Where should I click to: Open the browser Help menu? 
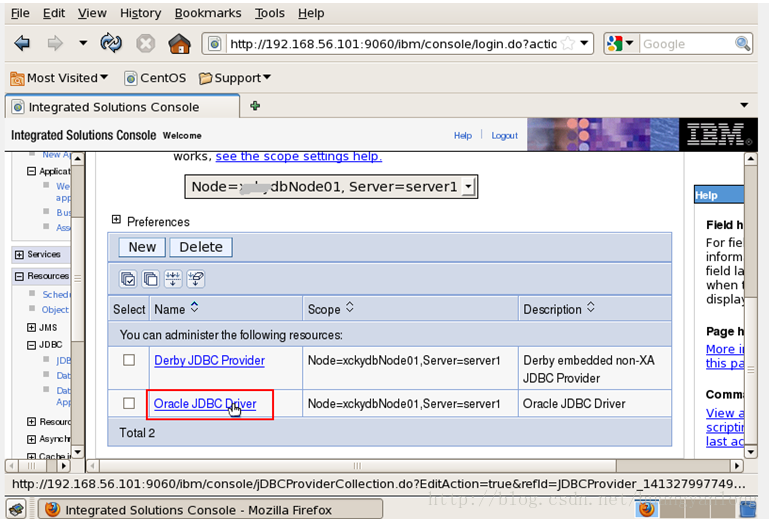coord(311,13)
